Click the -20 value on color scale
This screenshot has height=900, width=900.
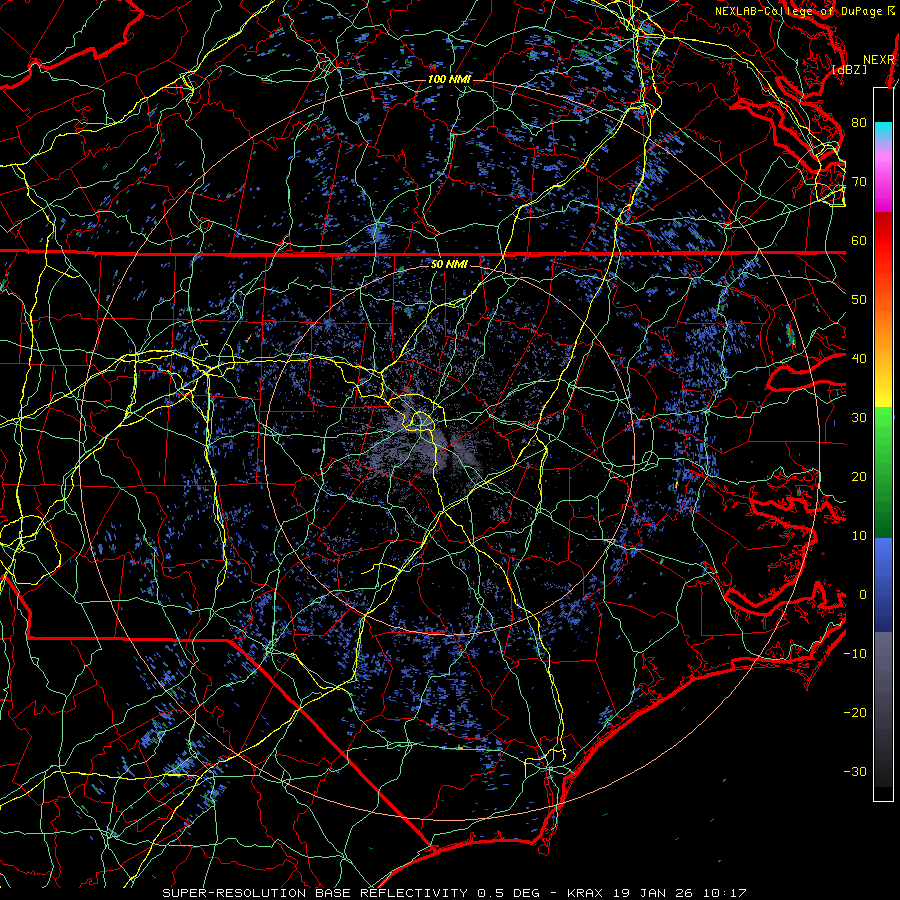click(855, 713)
